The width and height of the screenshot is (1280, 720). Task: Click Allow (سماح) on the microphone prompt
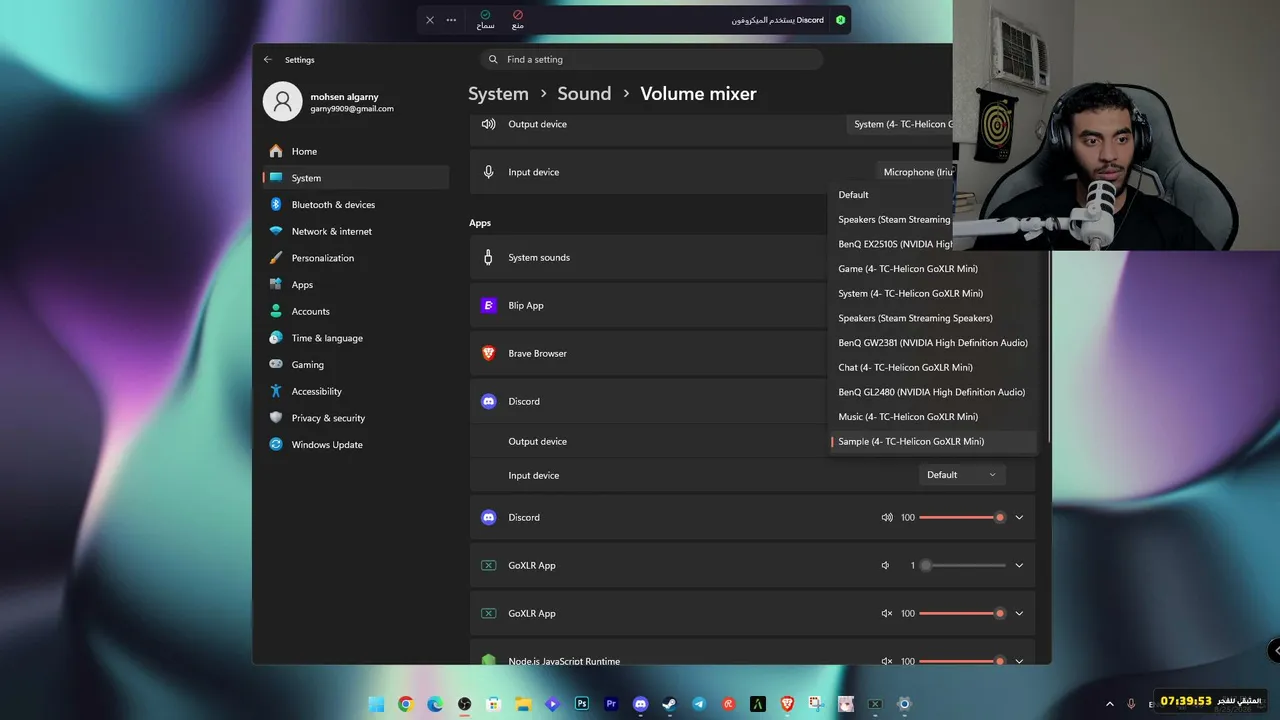point(485,20)
